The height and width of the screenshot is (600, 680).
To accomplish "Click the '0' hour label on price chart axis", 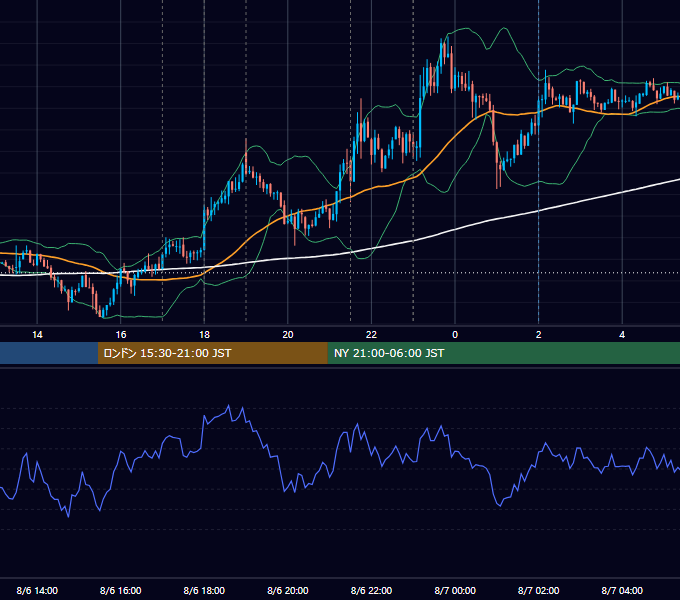I will pyautogui.click(x=455, y=335).
